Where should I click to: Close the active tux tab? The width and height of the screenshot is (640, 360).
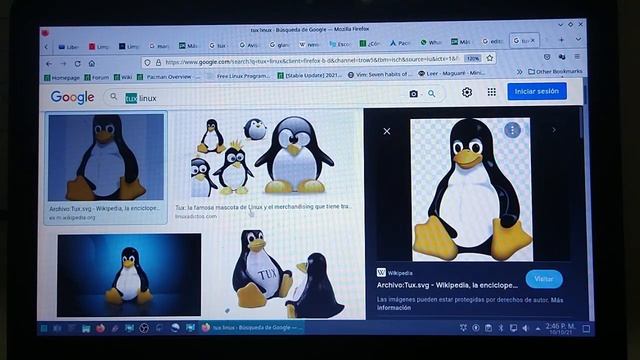(x=533, y=40)
